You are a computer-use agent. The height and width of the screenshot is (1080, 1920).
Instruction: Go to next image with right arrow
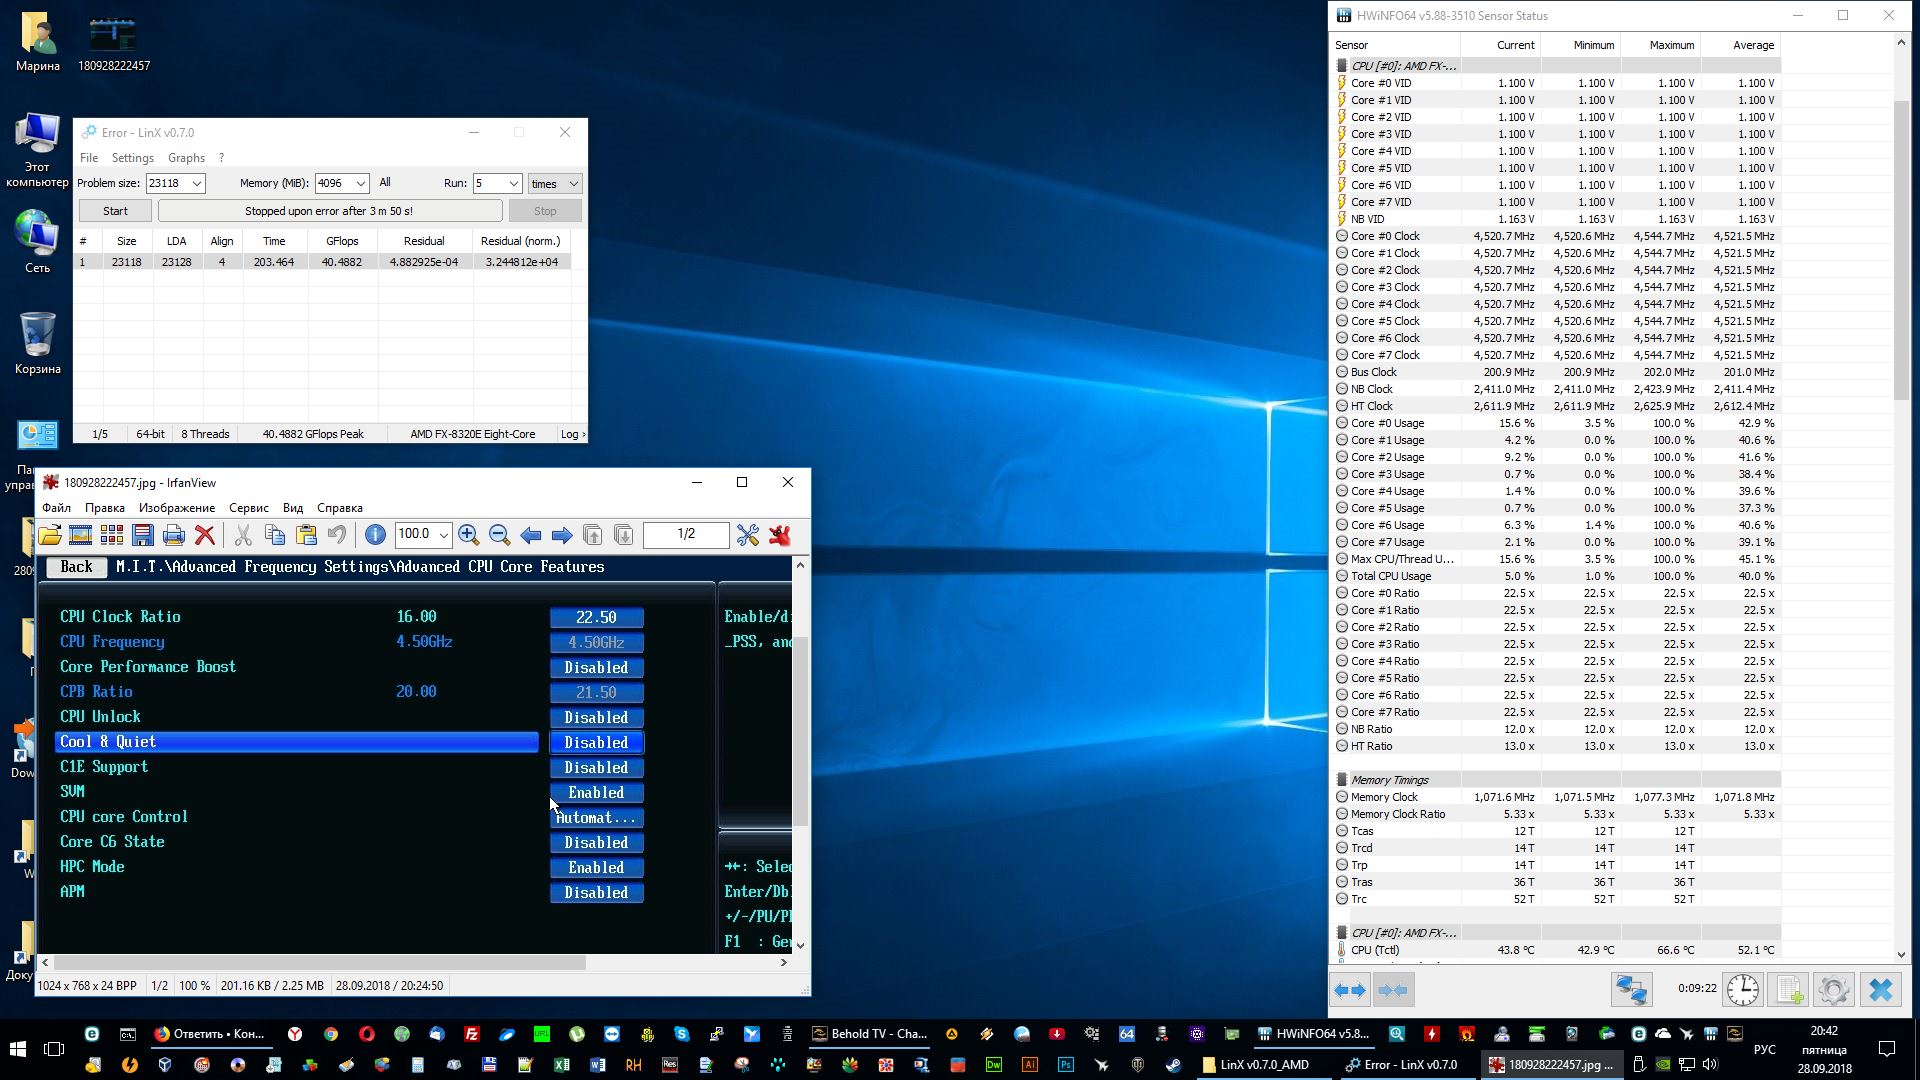562,535
